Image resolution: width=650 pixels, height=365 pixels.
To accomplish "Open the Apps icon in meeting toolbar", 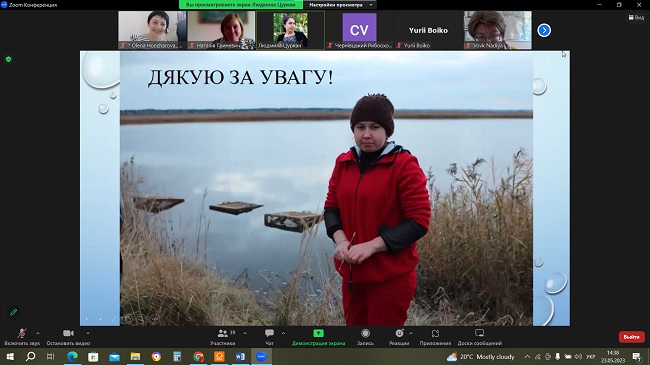I will click(435, 333).
